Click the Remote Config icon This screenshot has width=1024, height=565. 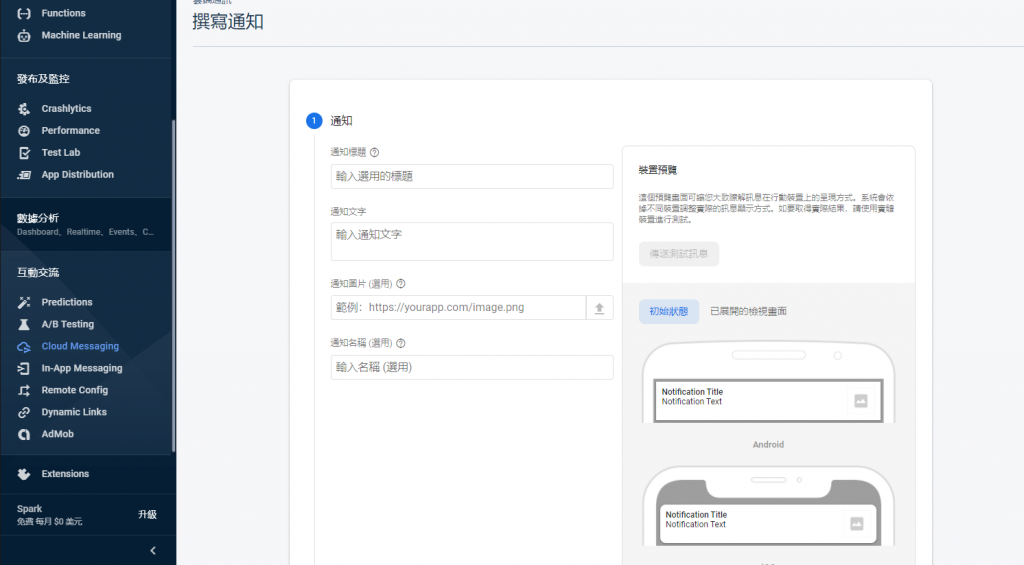[24, 390]
